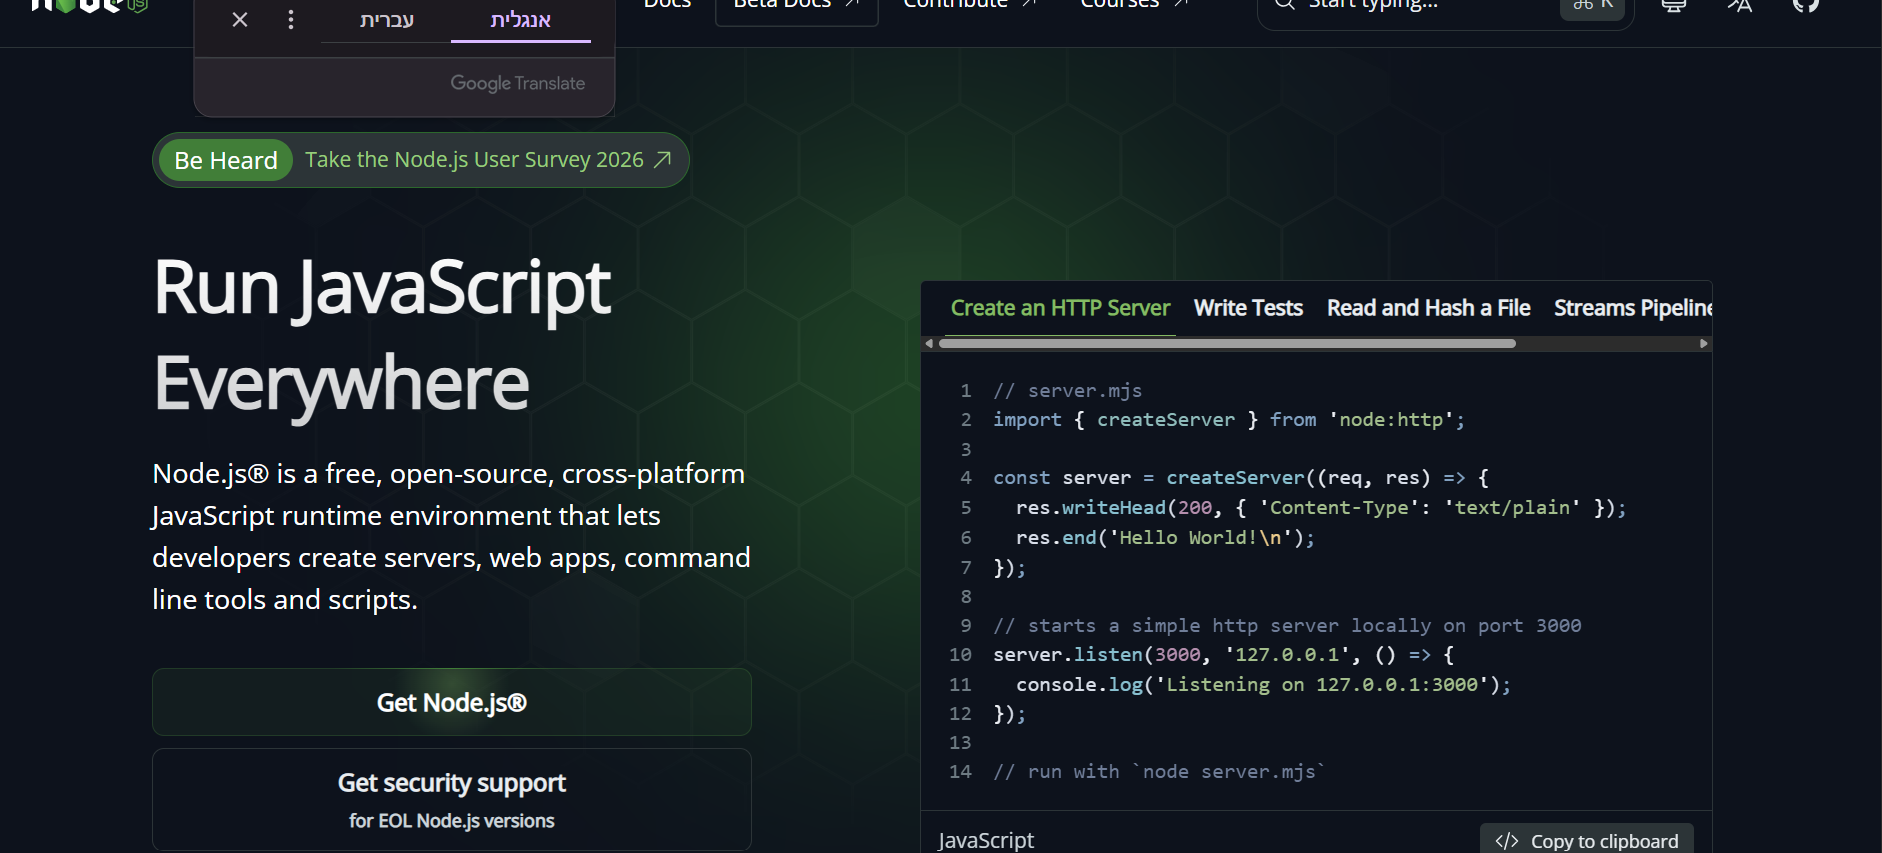Click the Get Node.js® button
The height and width of the screenshot is (853, 1882).
pos(452,702)
